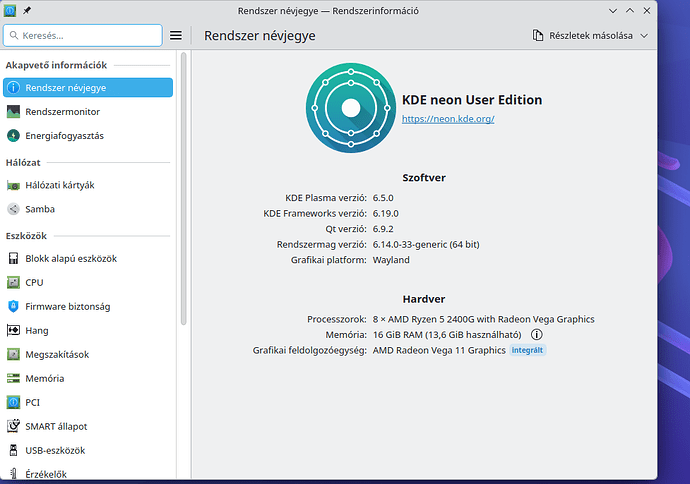690x484 pixels.
Task: Click the CPU chip icon
Action: pos(14,282)
